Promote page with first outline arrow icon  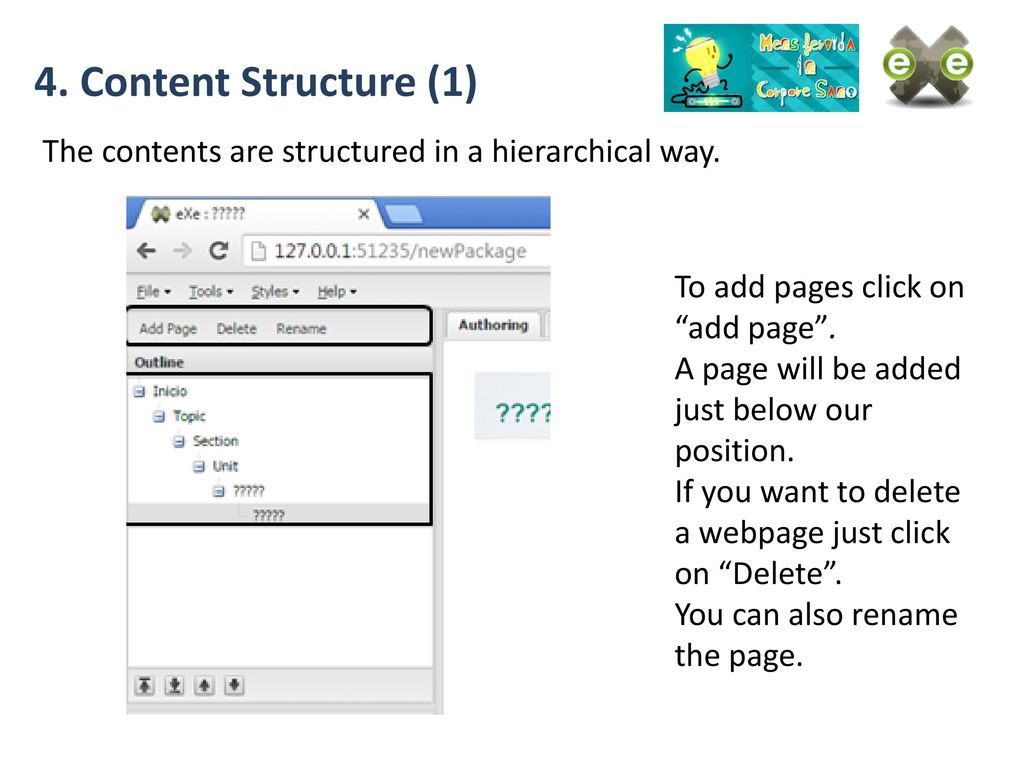pyautogui.click(x=144, y=685)
